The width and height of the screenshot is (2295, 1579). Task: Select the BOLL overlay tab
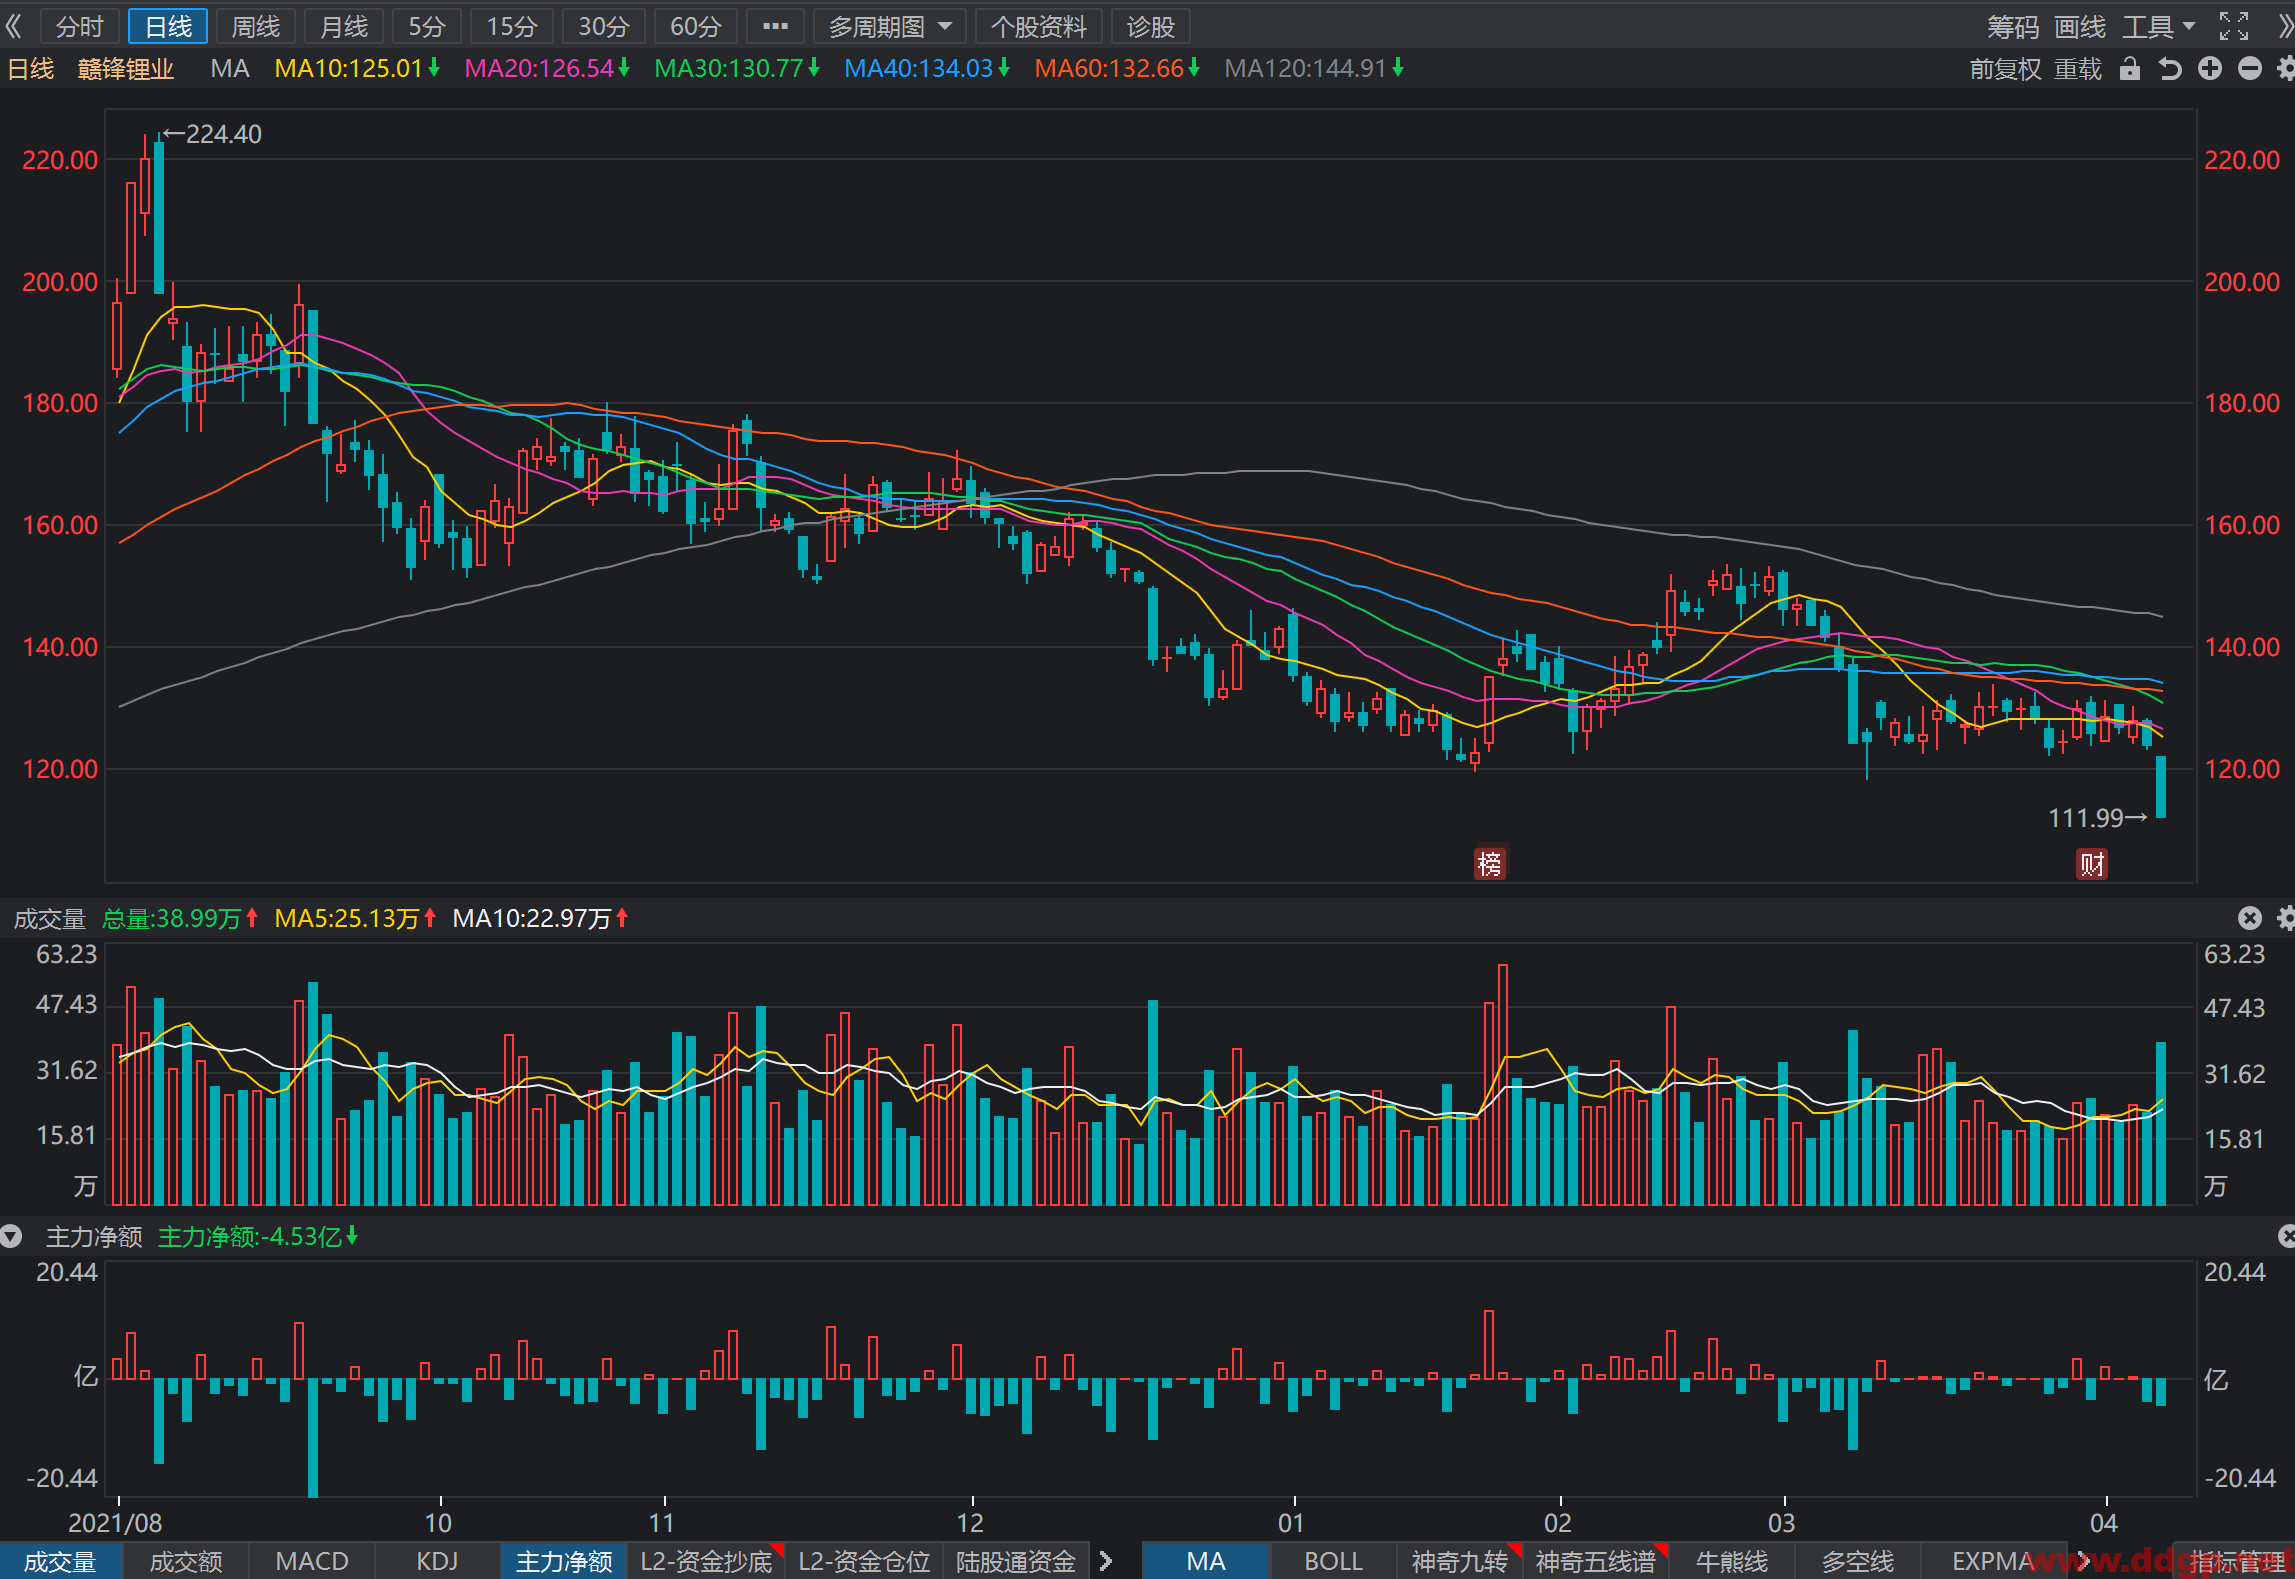1333,1561
